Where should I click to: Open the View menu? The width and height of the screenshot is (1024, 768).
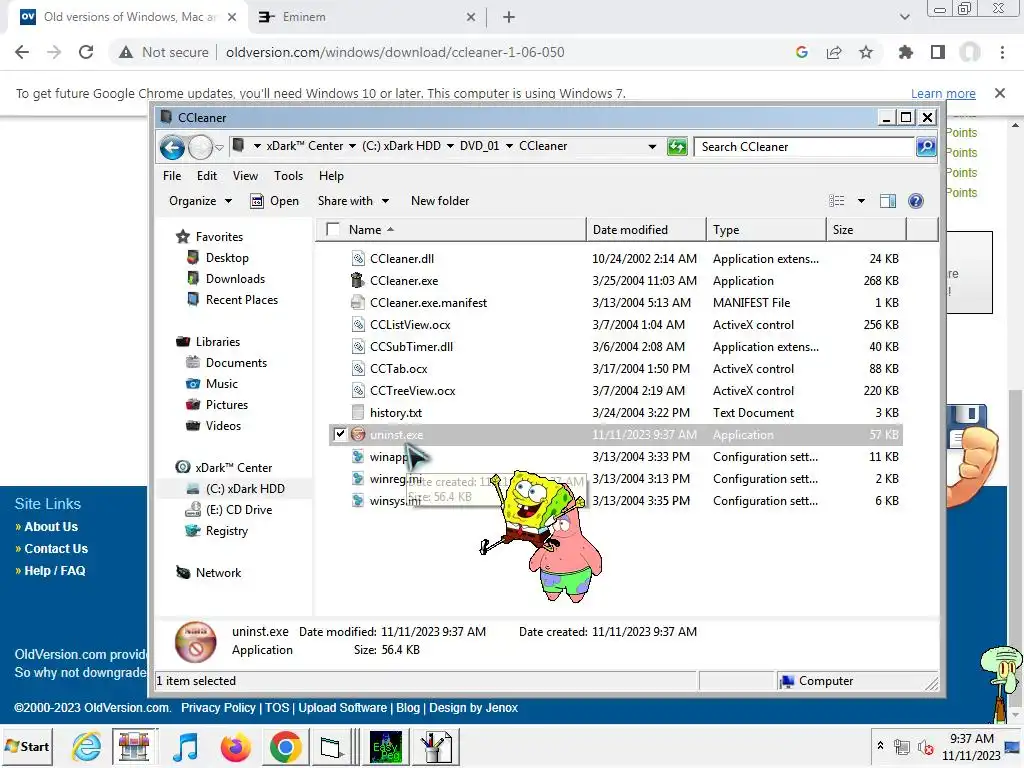(x=245, y=176)
